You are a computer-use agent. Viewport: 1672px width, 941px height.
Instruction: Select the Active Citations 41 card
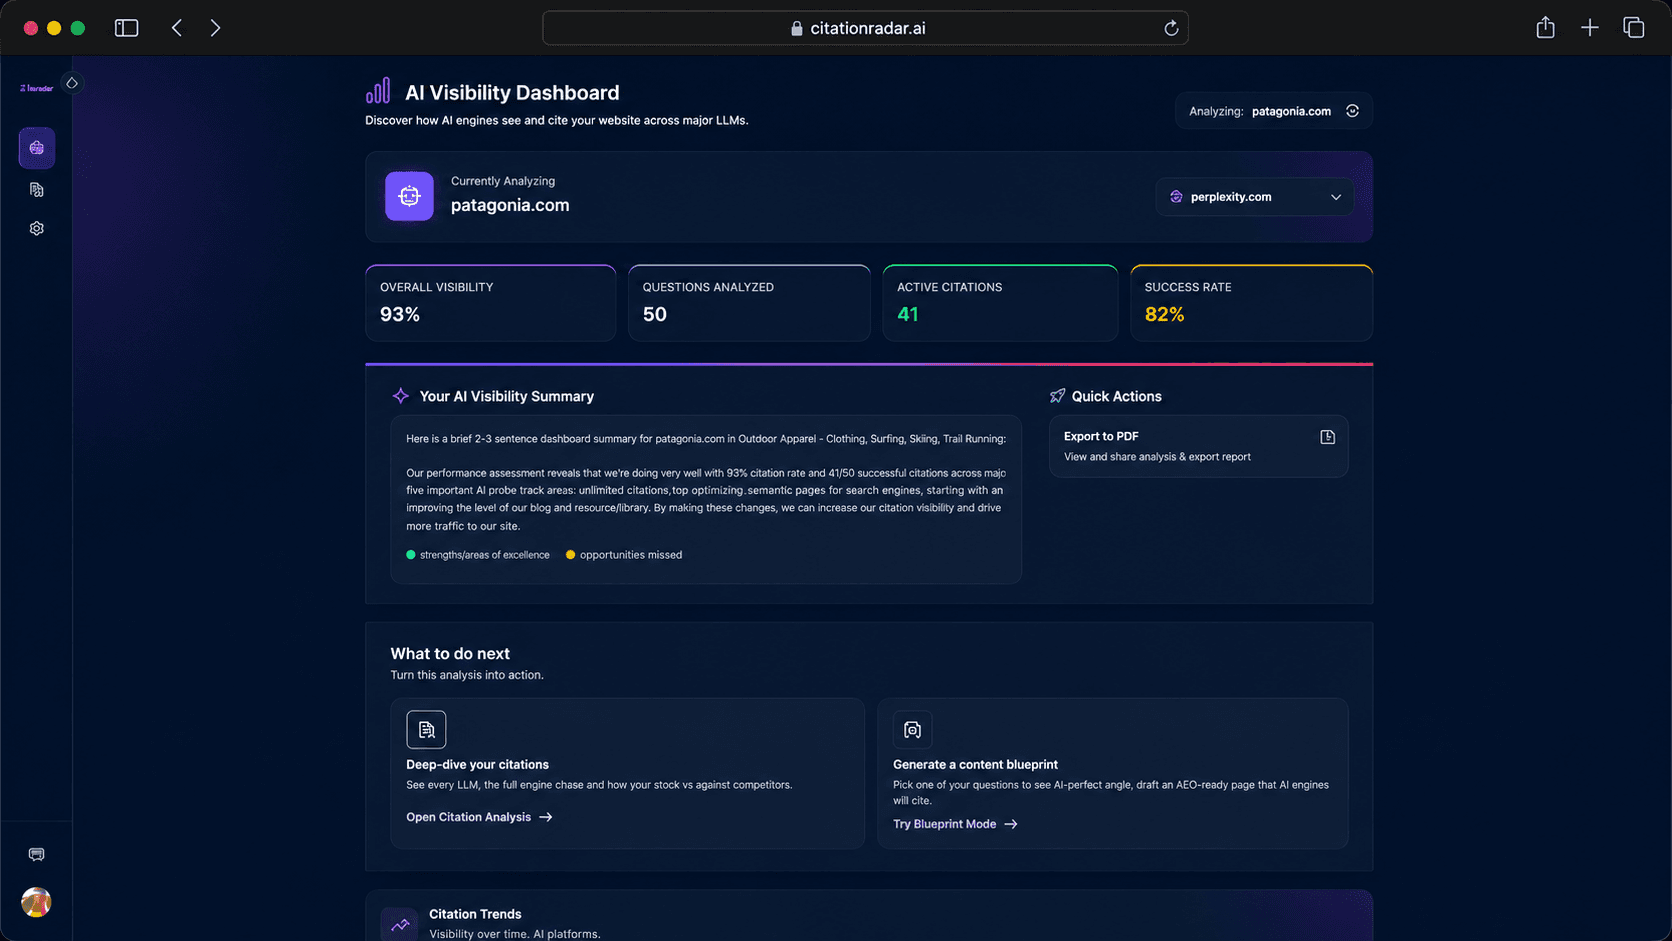1000,303
